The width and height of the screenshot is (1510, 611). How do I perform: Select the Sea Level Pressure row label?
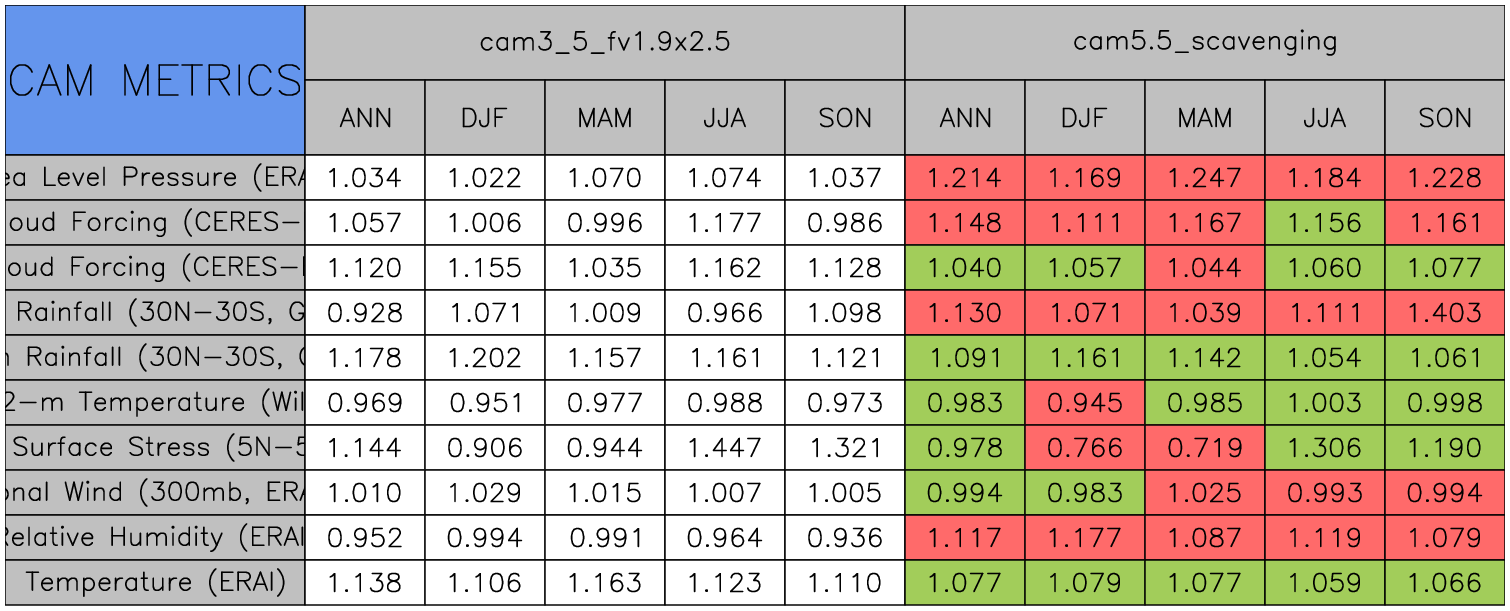155,178
